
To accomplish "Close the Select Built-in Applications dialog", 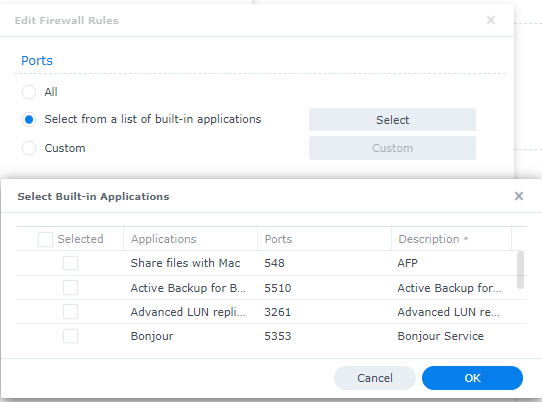I will coord(518,196).
